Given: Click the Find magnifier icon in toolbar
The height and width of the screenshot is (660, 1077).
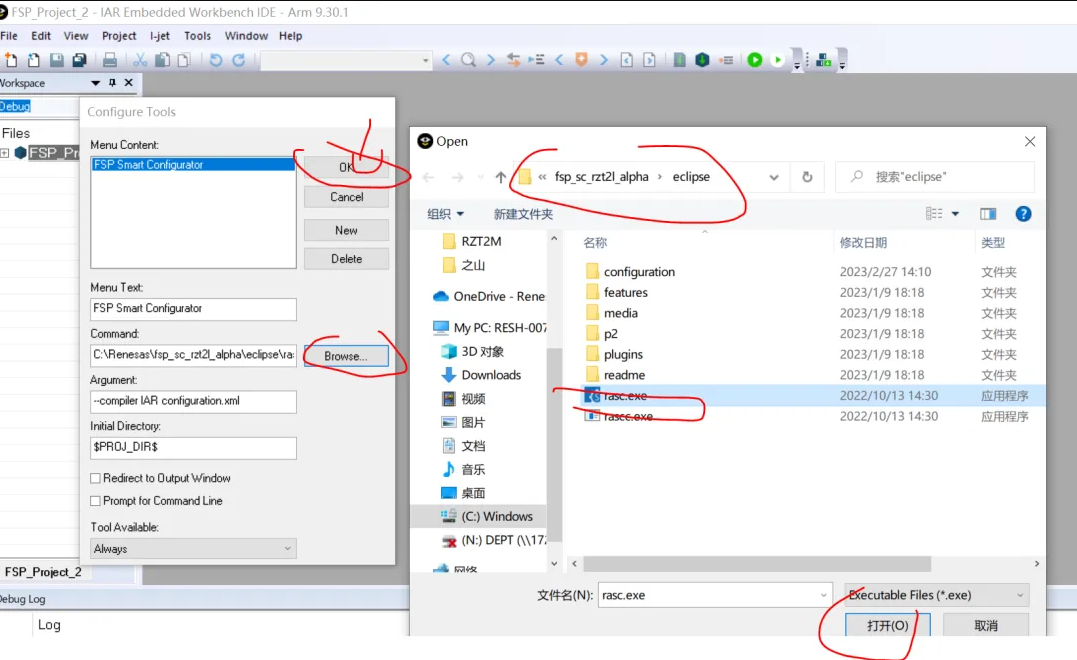Looking at the screenshot, I should (x=468, y=60).
